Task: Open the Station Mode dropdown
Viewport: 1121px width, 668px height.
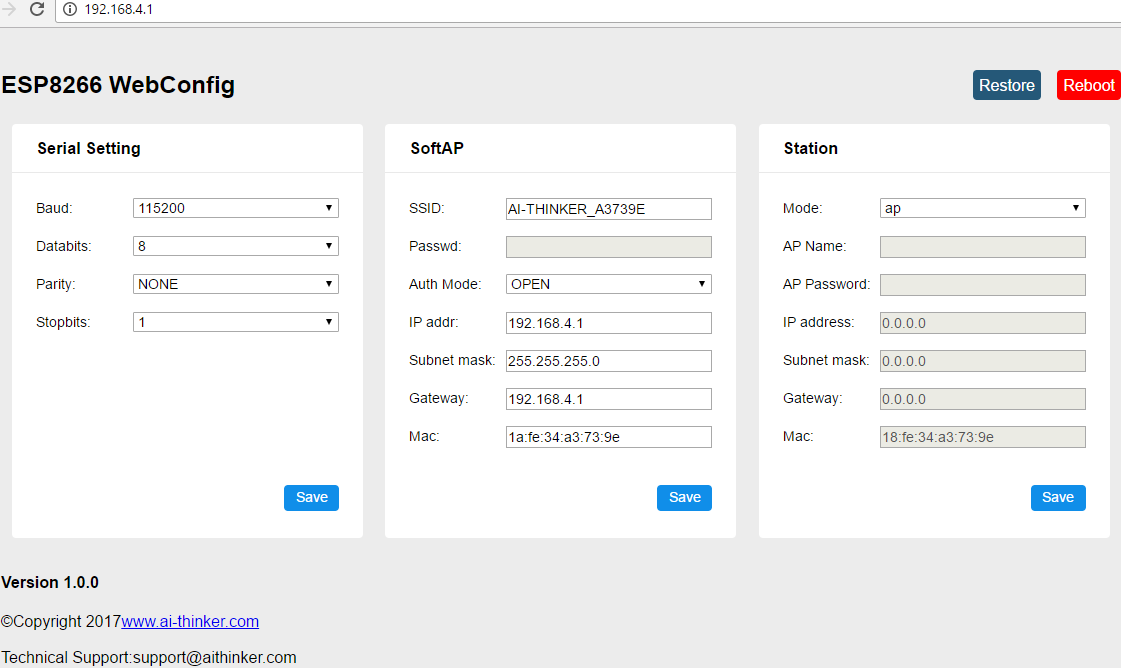Action: (x=983, y=208)
